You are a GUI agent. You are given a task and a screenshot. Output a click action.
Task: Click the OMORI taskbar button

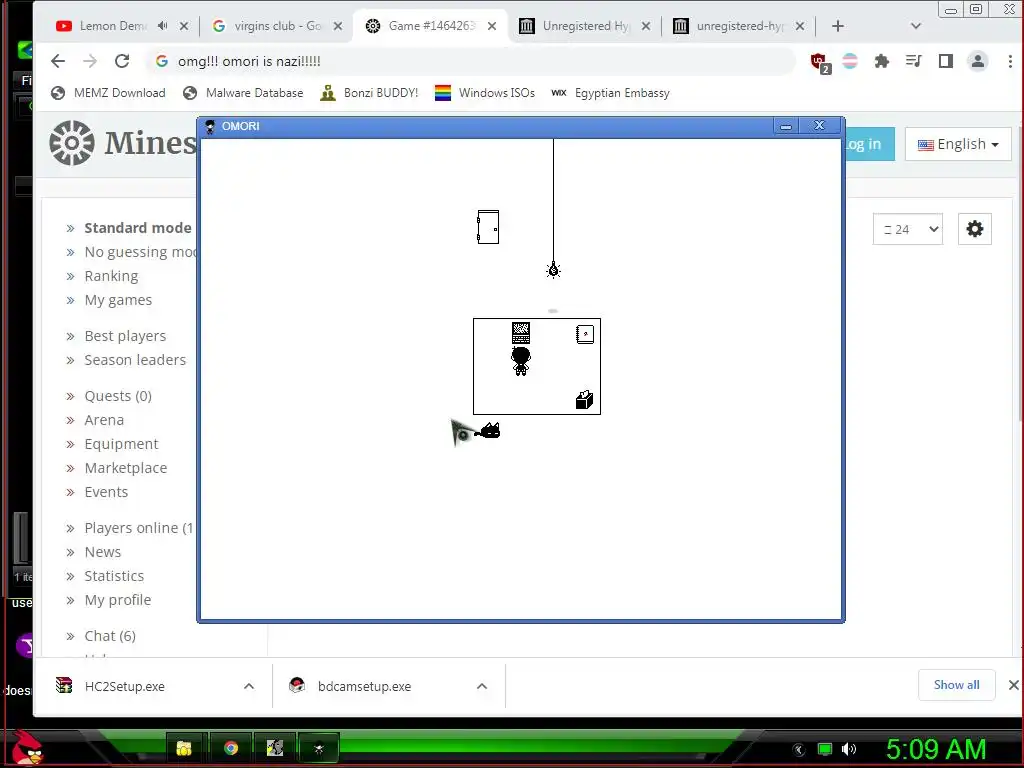click(x=319, y=748)
